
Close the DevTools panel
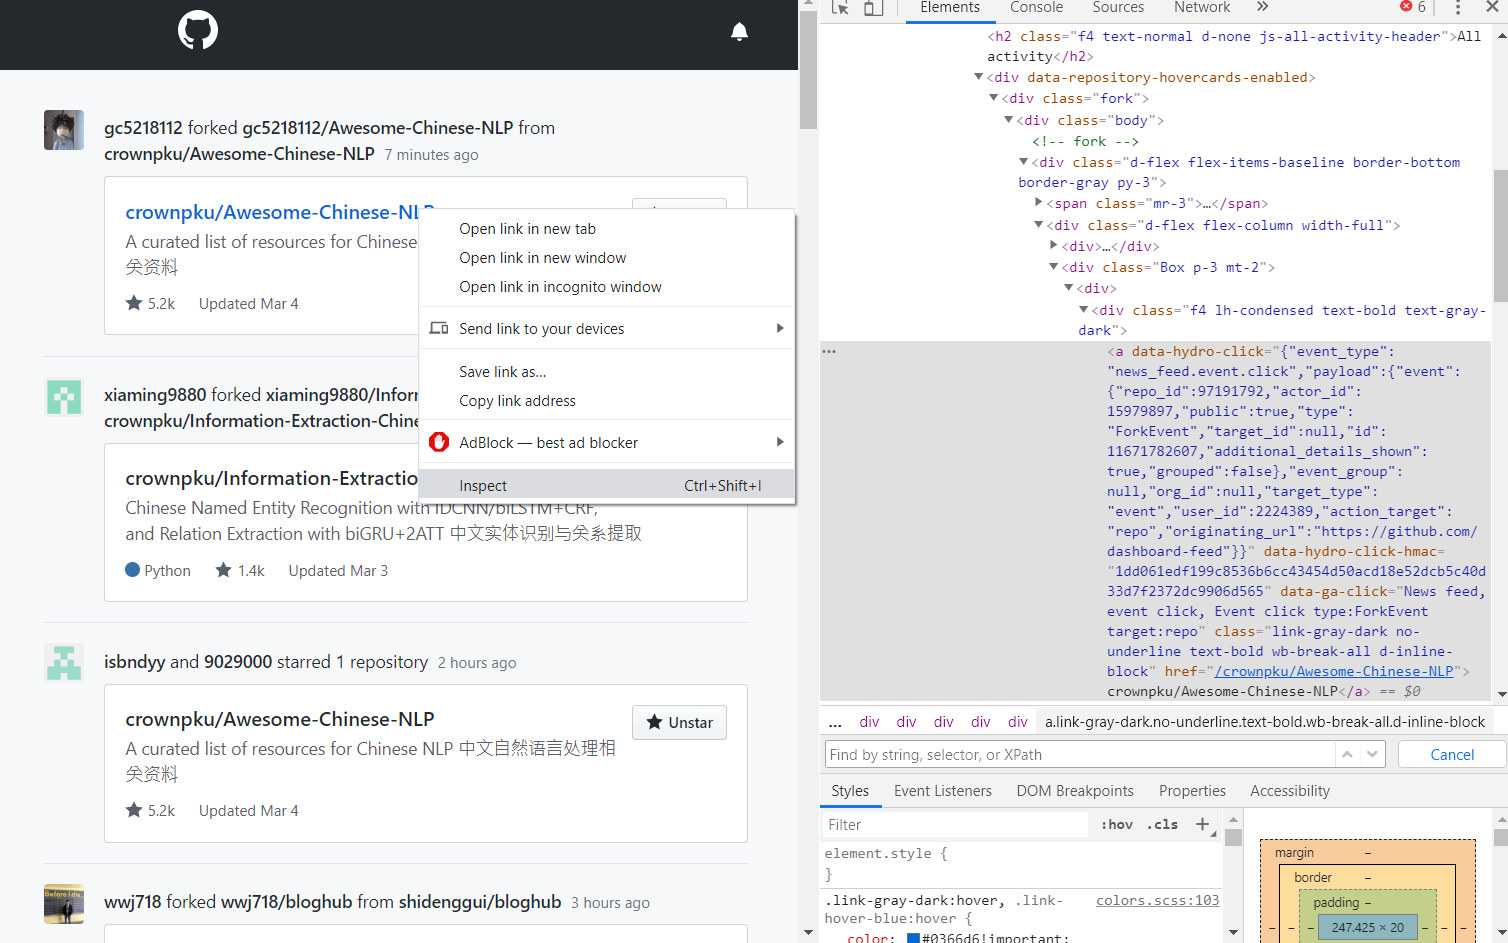click(1492, 7)
